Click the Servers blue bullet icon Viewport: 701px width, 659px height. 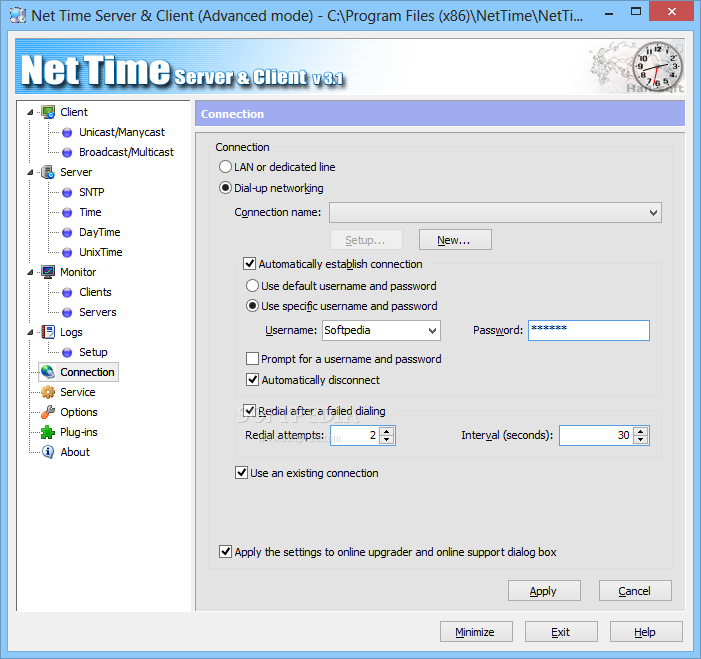67,313
